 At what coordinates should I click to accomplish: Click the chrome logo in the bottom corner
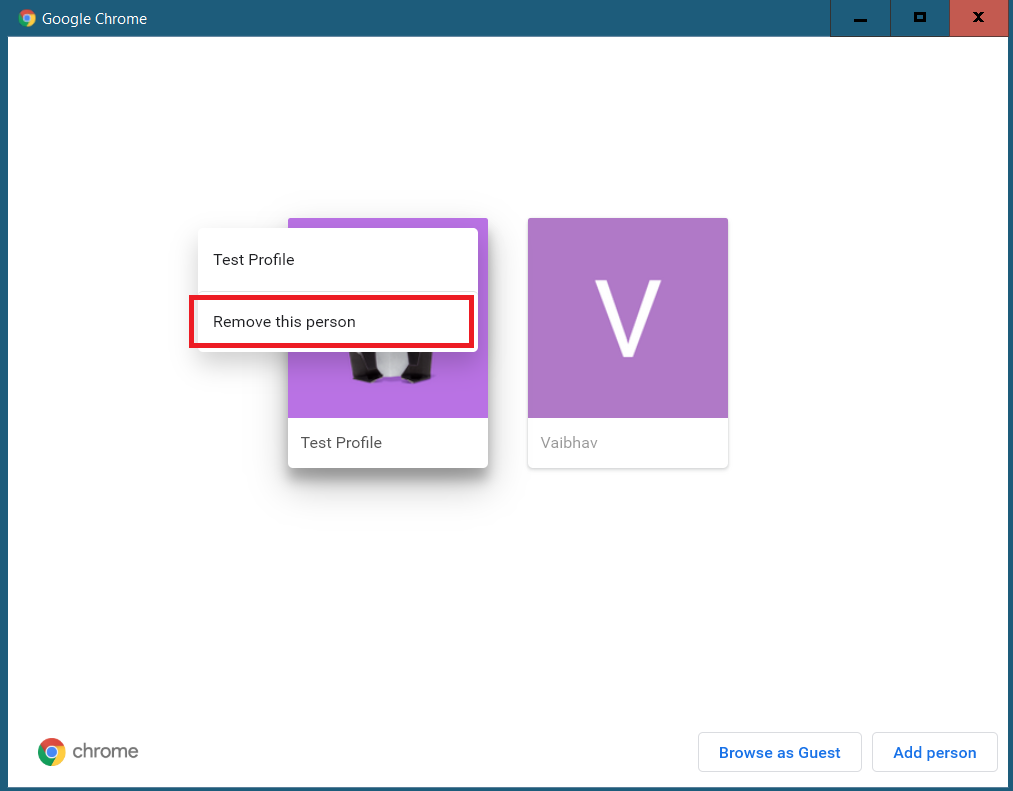click(x=52, y=752)
